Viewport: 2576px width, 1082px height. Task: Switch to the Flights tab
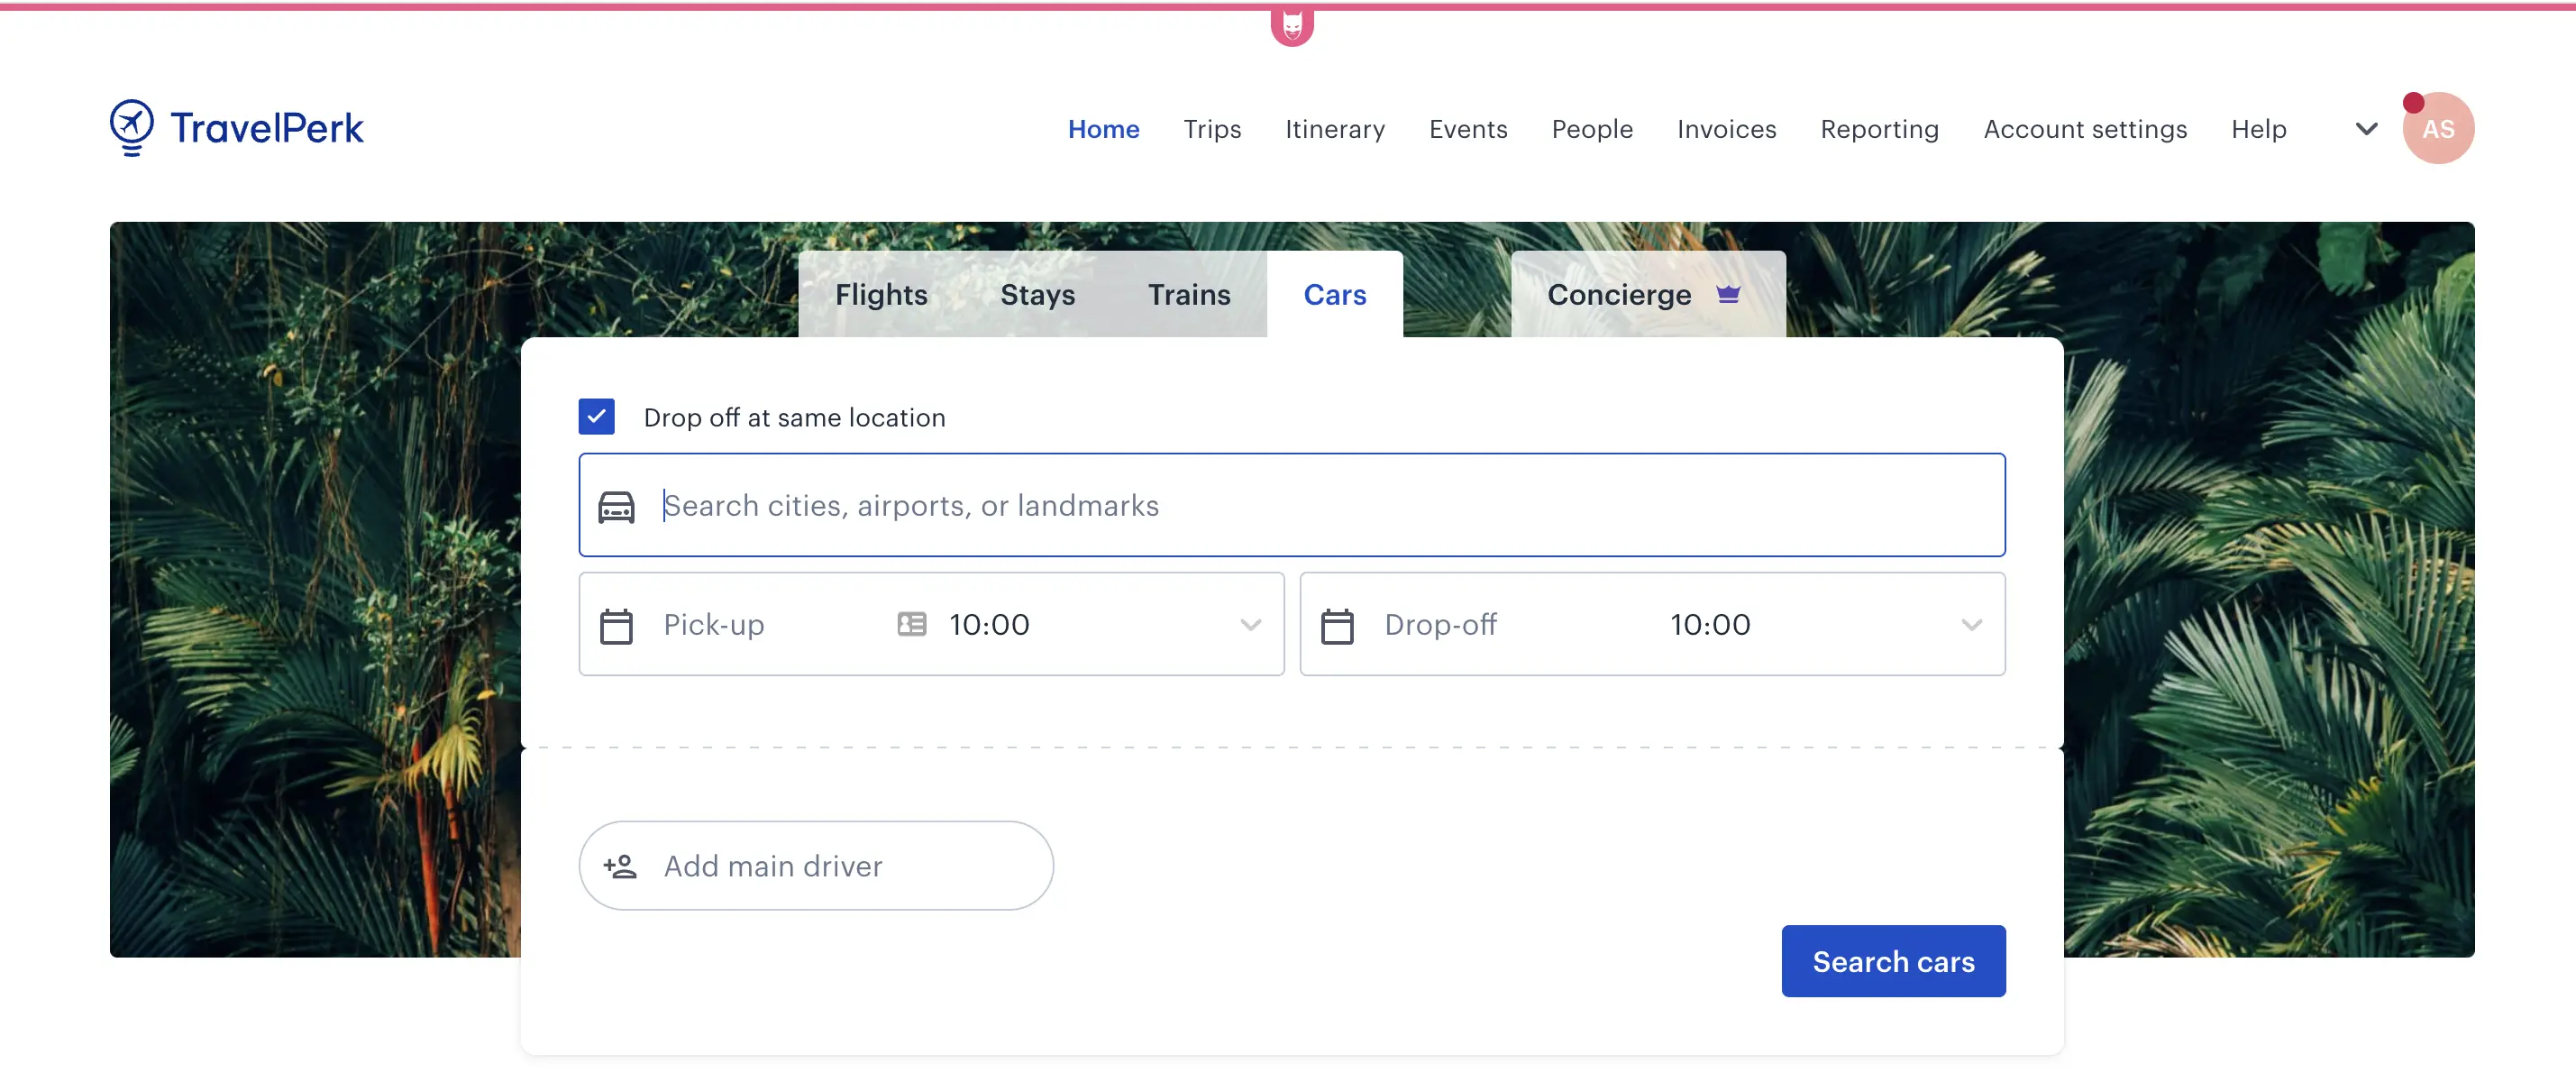pos(881,294)
